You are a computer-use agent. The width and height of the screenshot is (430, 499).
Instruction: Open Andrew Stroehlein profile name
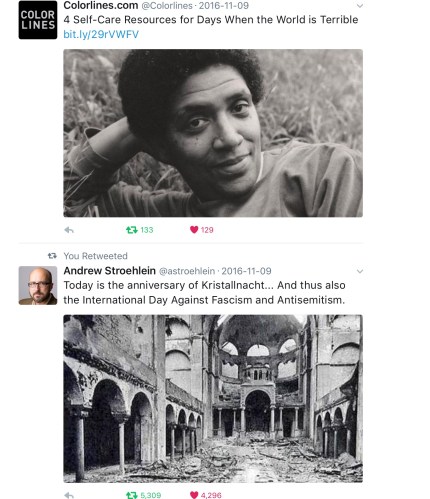(110, 271)
